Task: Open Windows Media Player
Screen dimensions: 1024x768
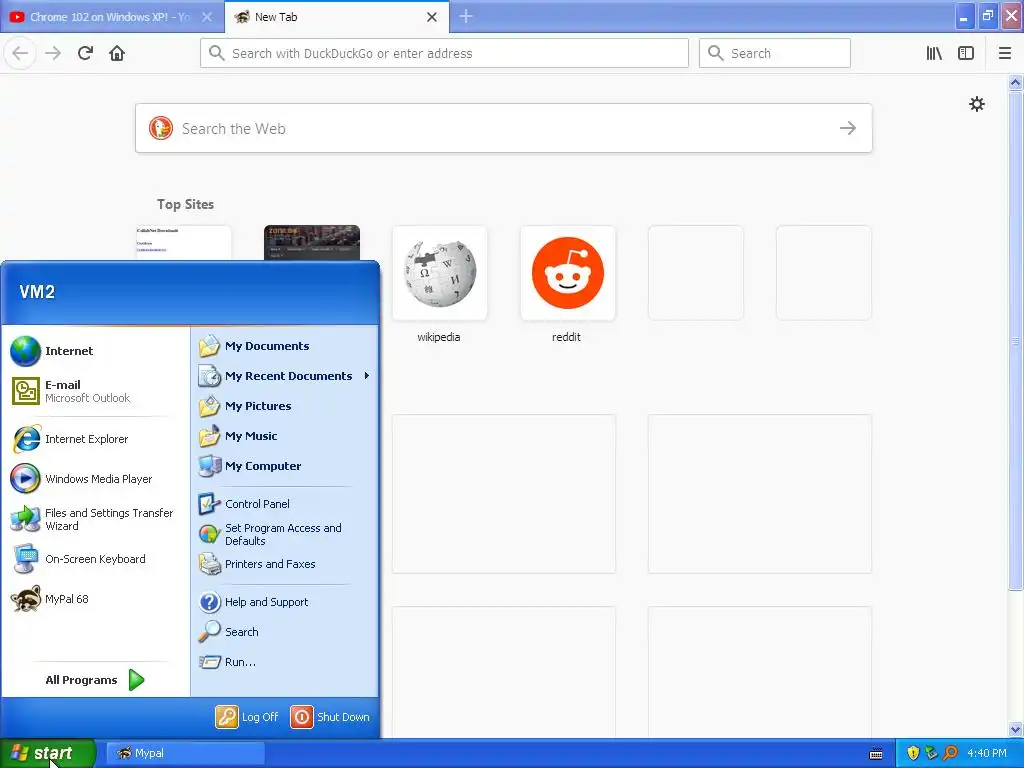Action: point(95,479)
